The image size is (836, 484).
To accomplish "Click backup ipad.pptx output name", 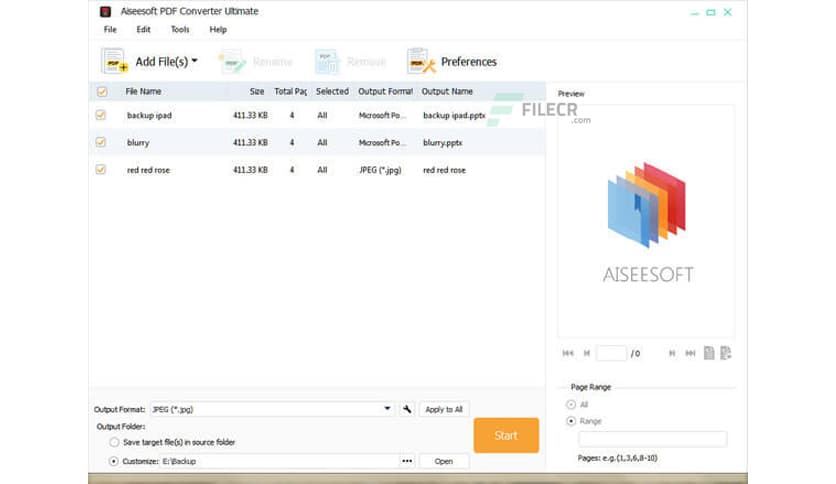I will pyautogui.click(x=454, y=115).
